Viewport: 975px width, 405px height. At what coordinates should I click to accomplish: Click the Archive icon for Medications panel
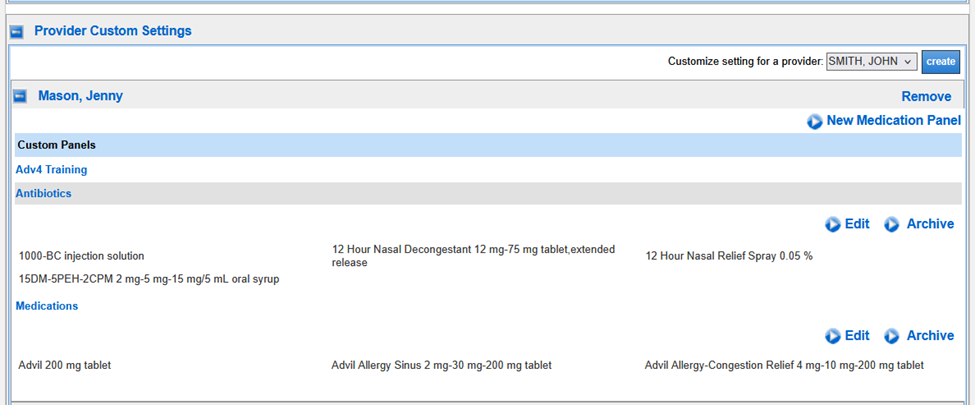click(x=892, y=337)
